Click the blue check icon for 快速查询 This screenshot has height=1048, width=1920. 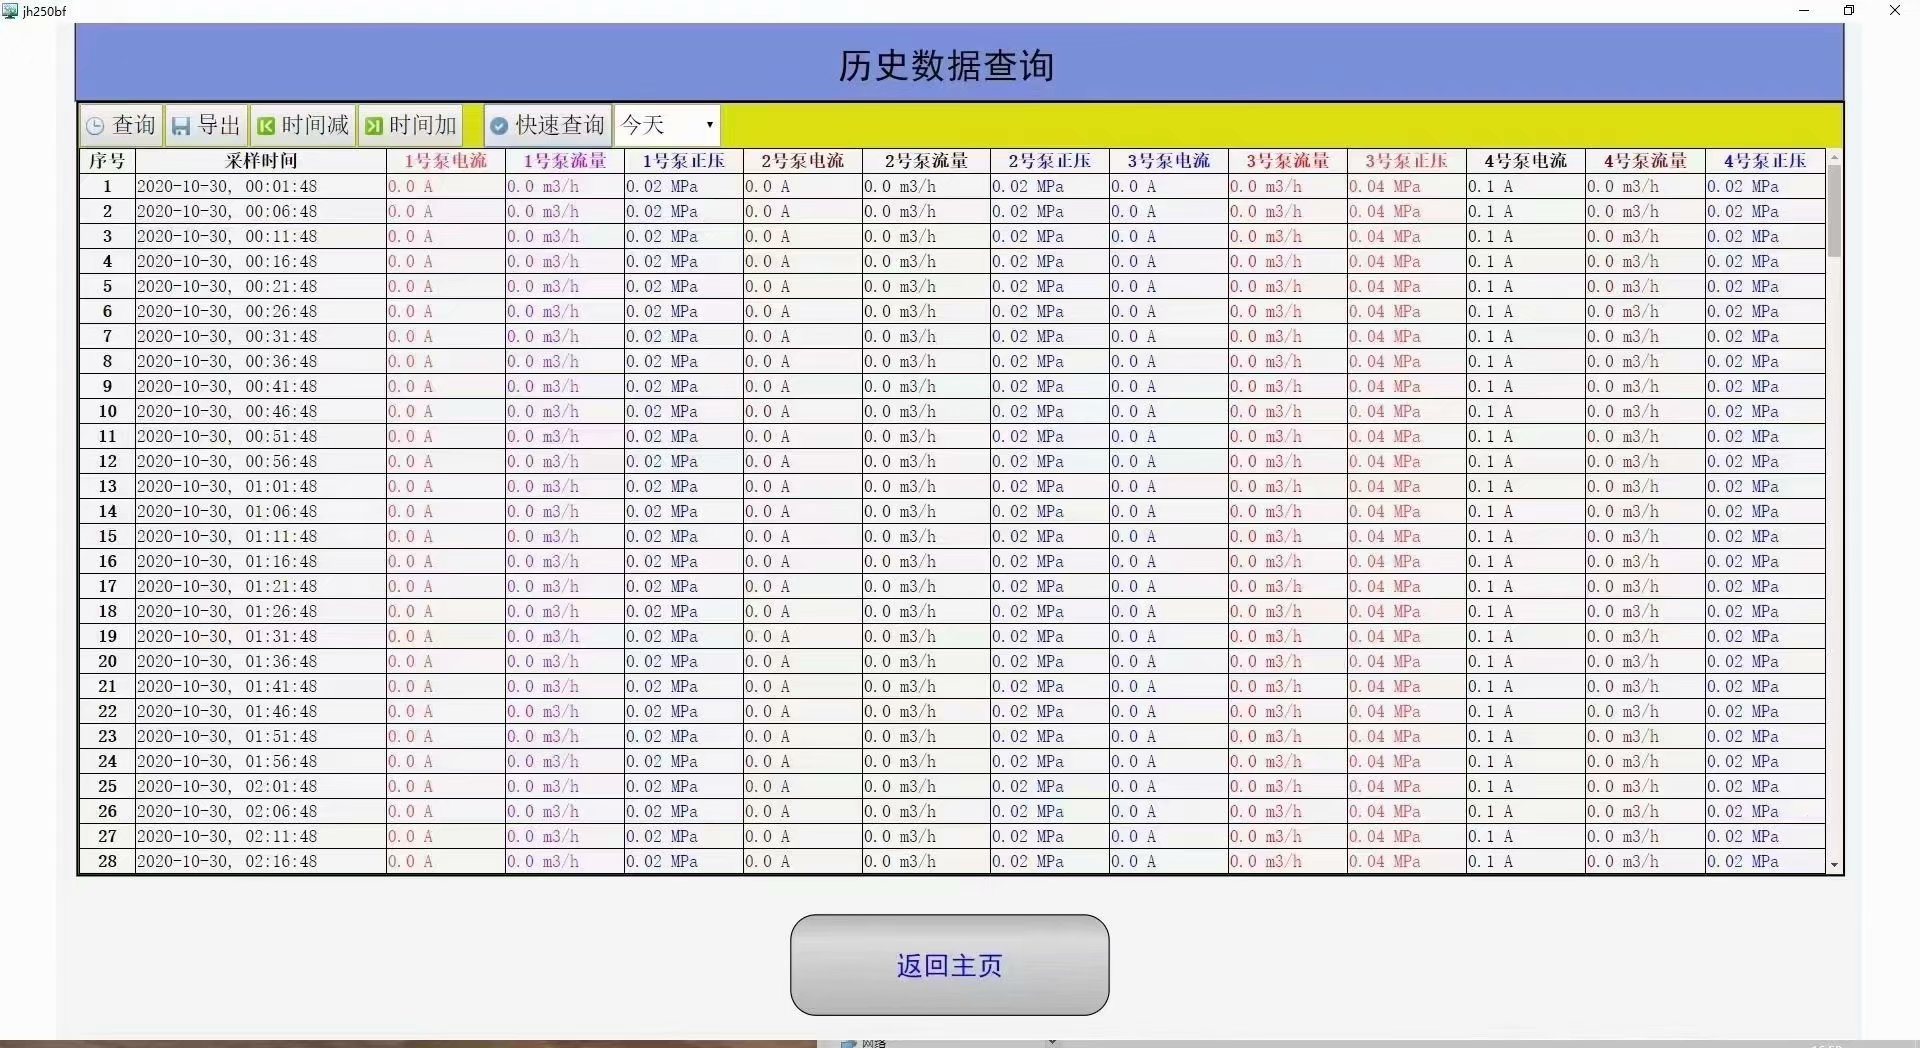click(x=499, y=126)
